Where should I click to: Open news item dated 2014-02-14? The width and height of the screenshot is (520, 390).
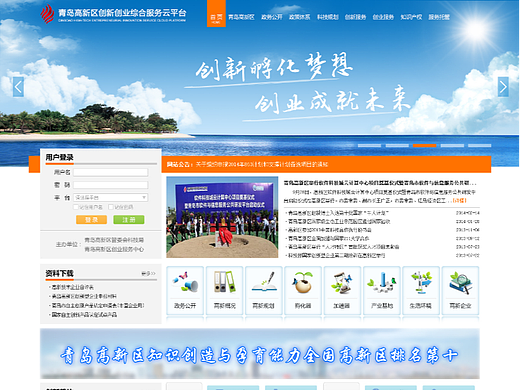pyautogui.click(x=338, y=213)
